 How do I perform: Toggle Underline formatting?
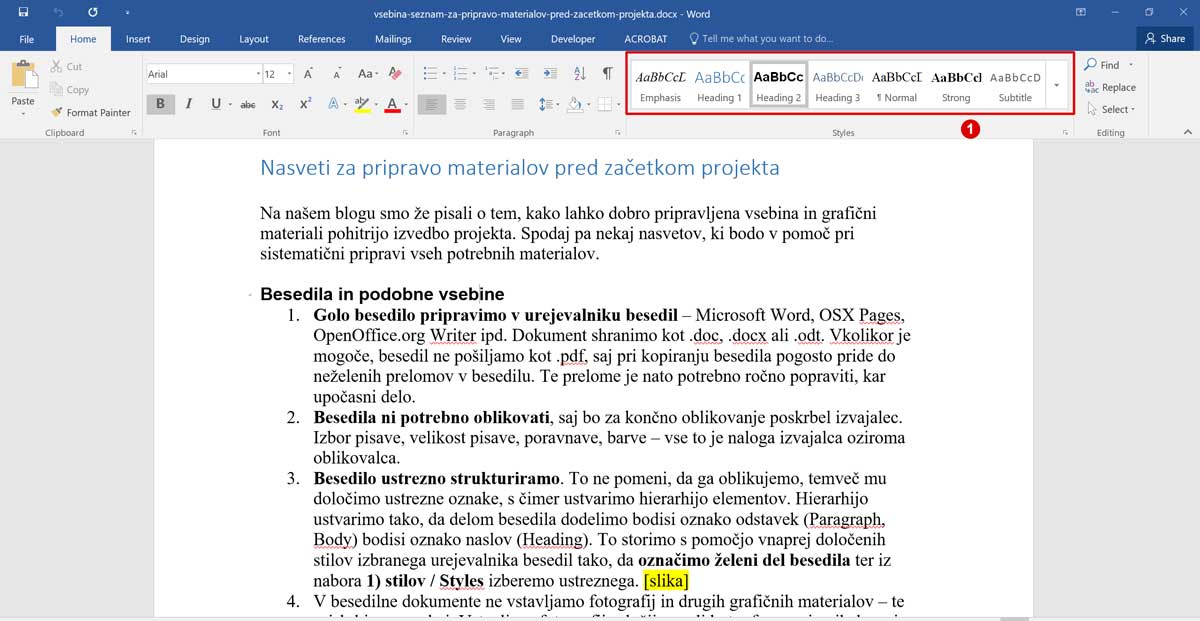point(215,104)
